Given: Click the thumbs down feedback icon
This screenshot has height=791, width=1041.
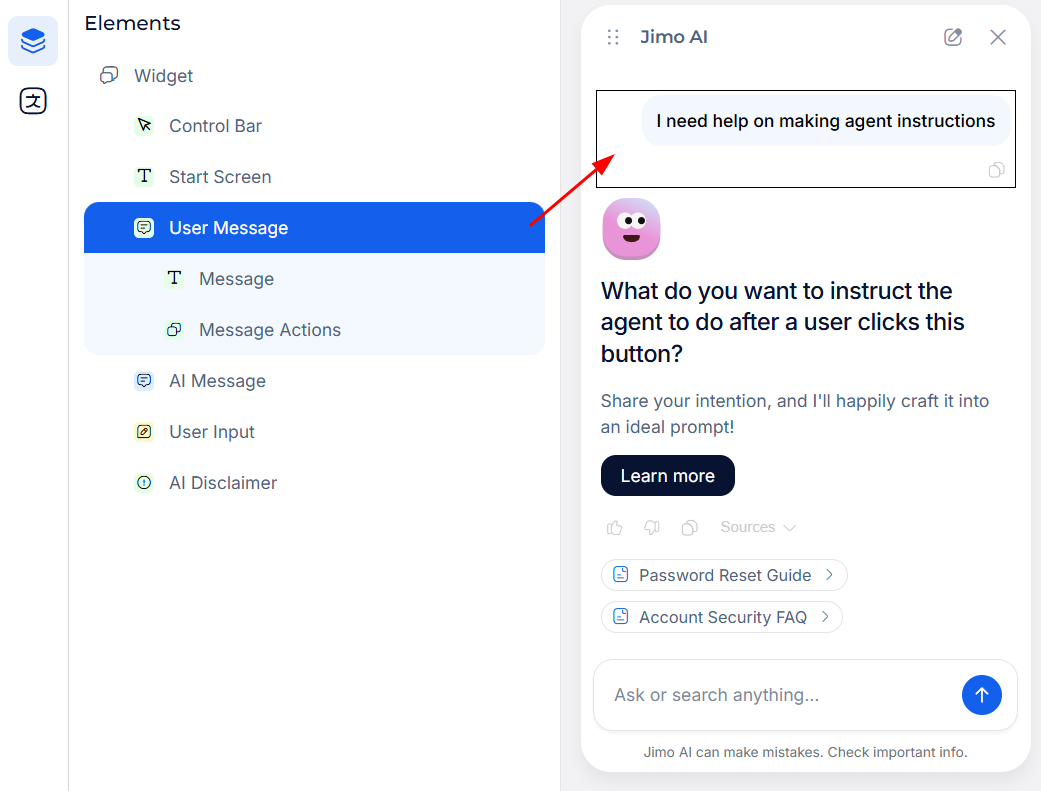Looking at the screenshot, I should 652,527.
